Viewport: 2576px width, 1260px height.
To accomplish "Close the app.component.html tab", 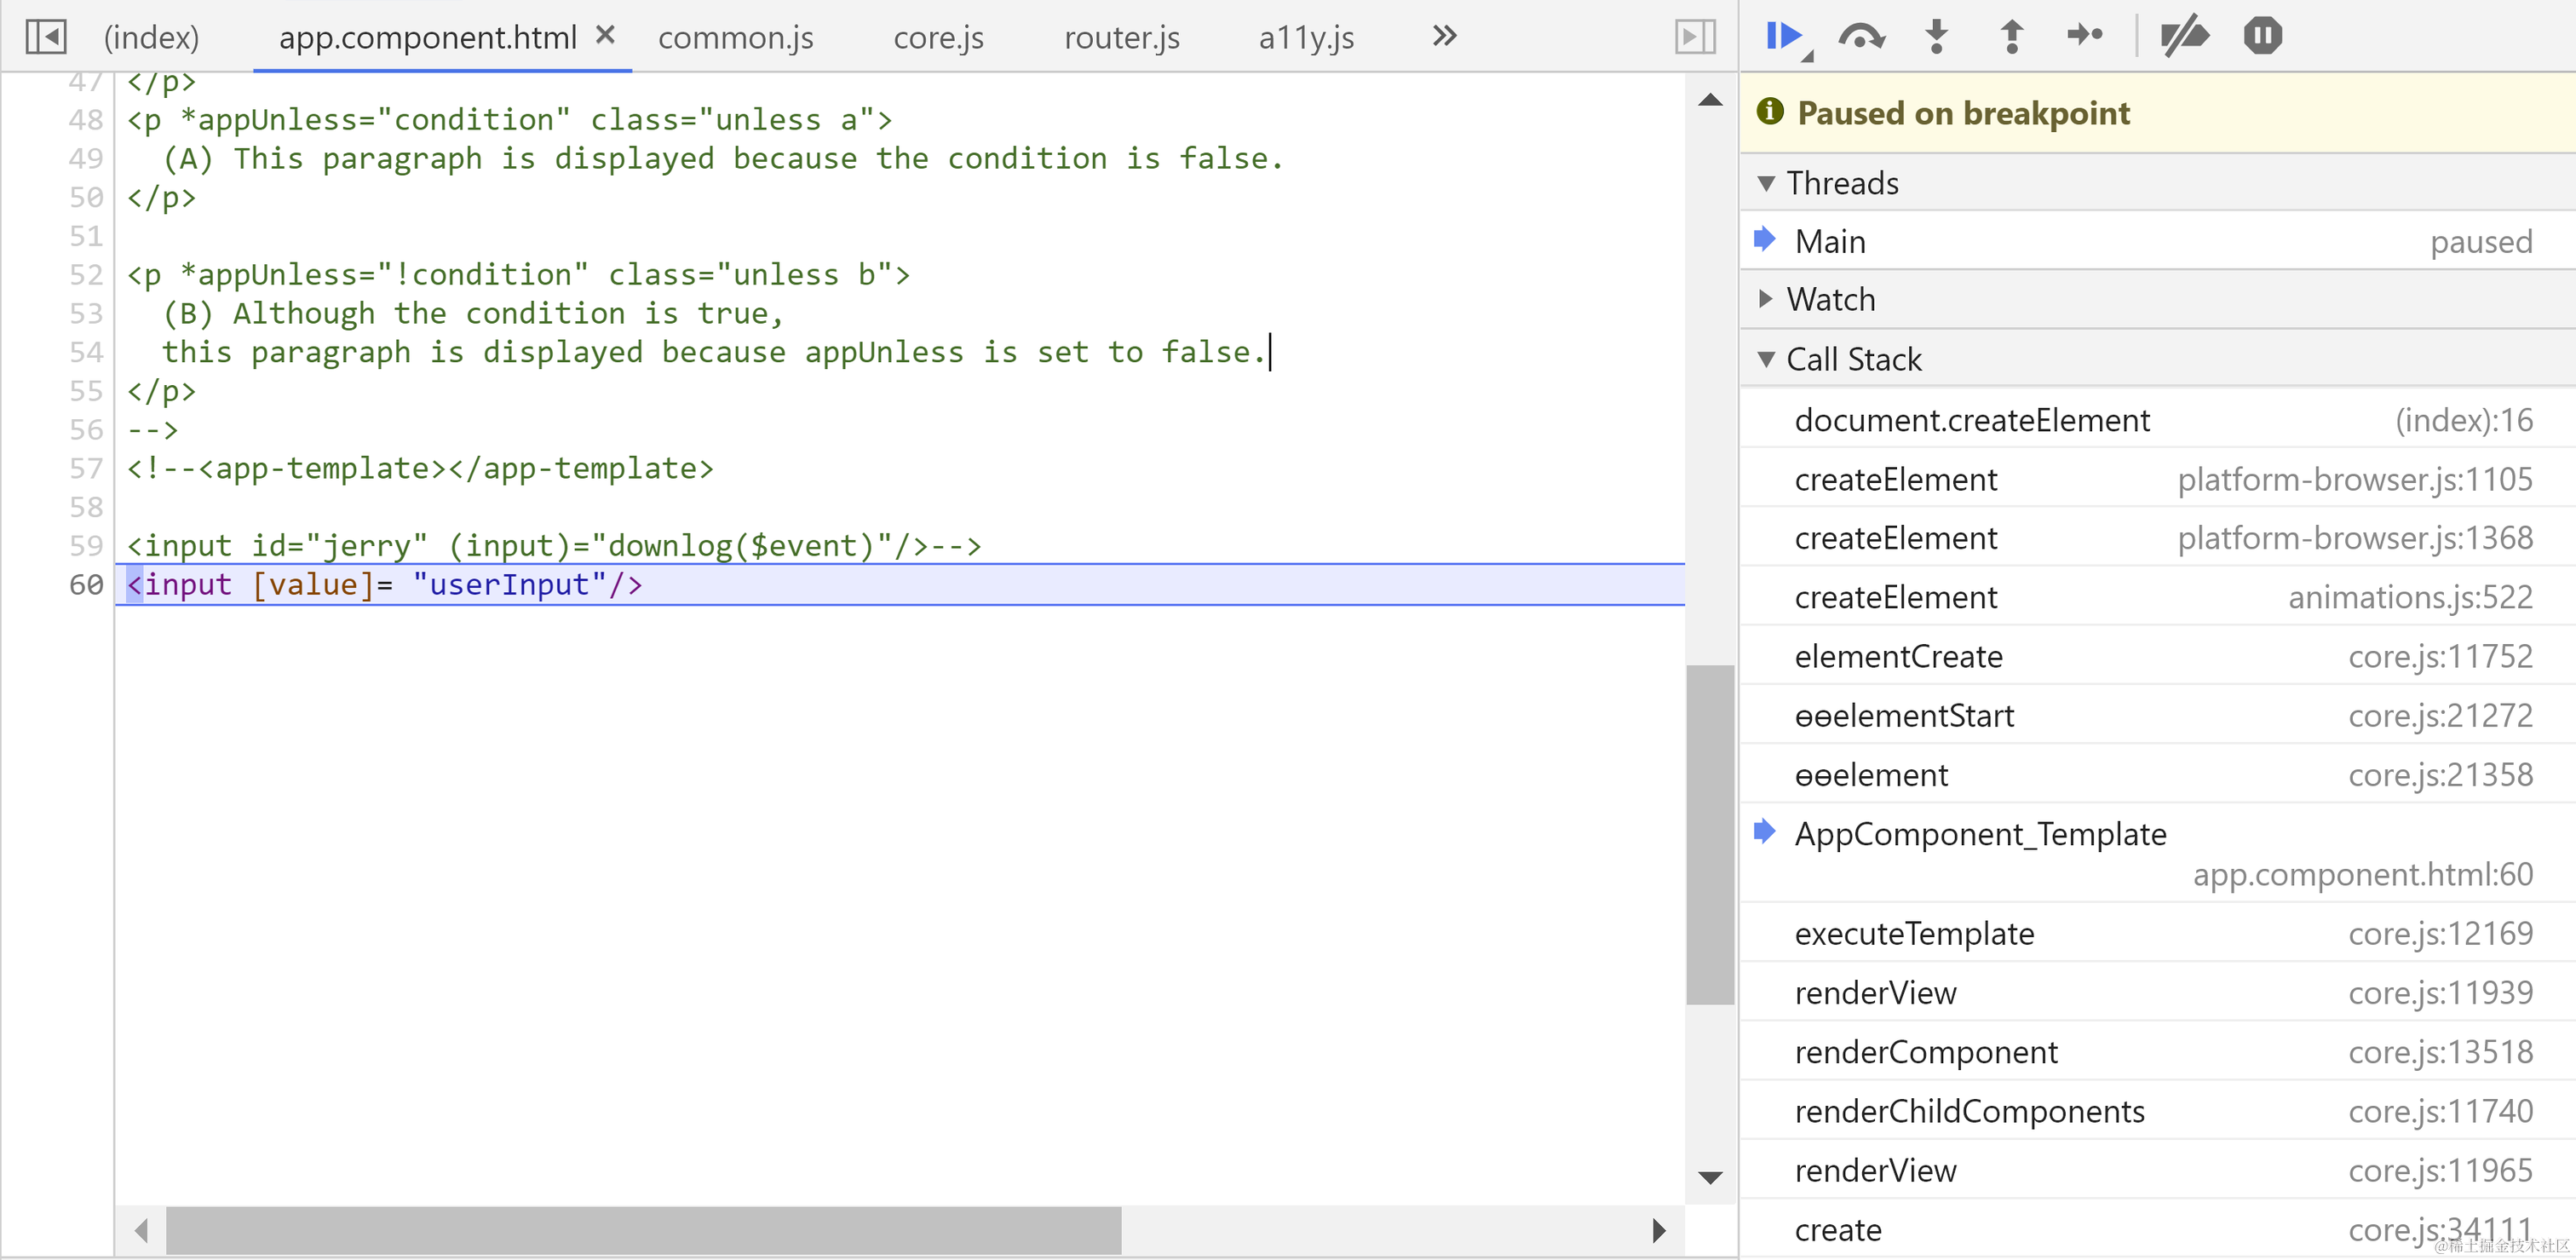I will (605, 35).
